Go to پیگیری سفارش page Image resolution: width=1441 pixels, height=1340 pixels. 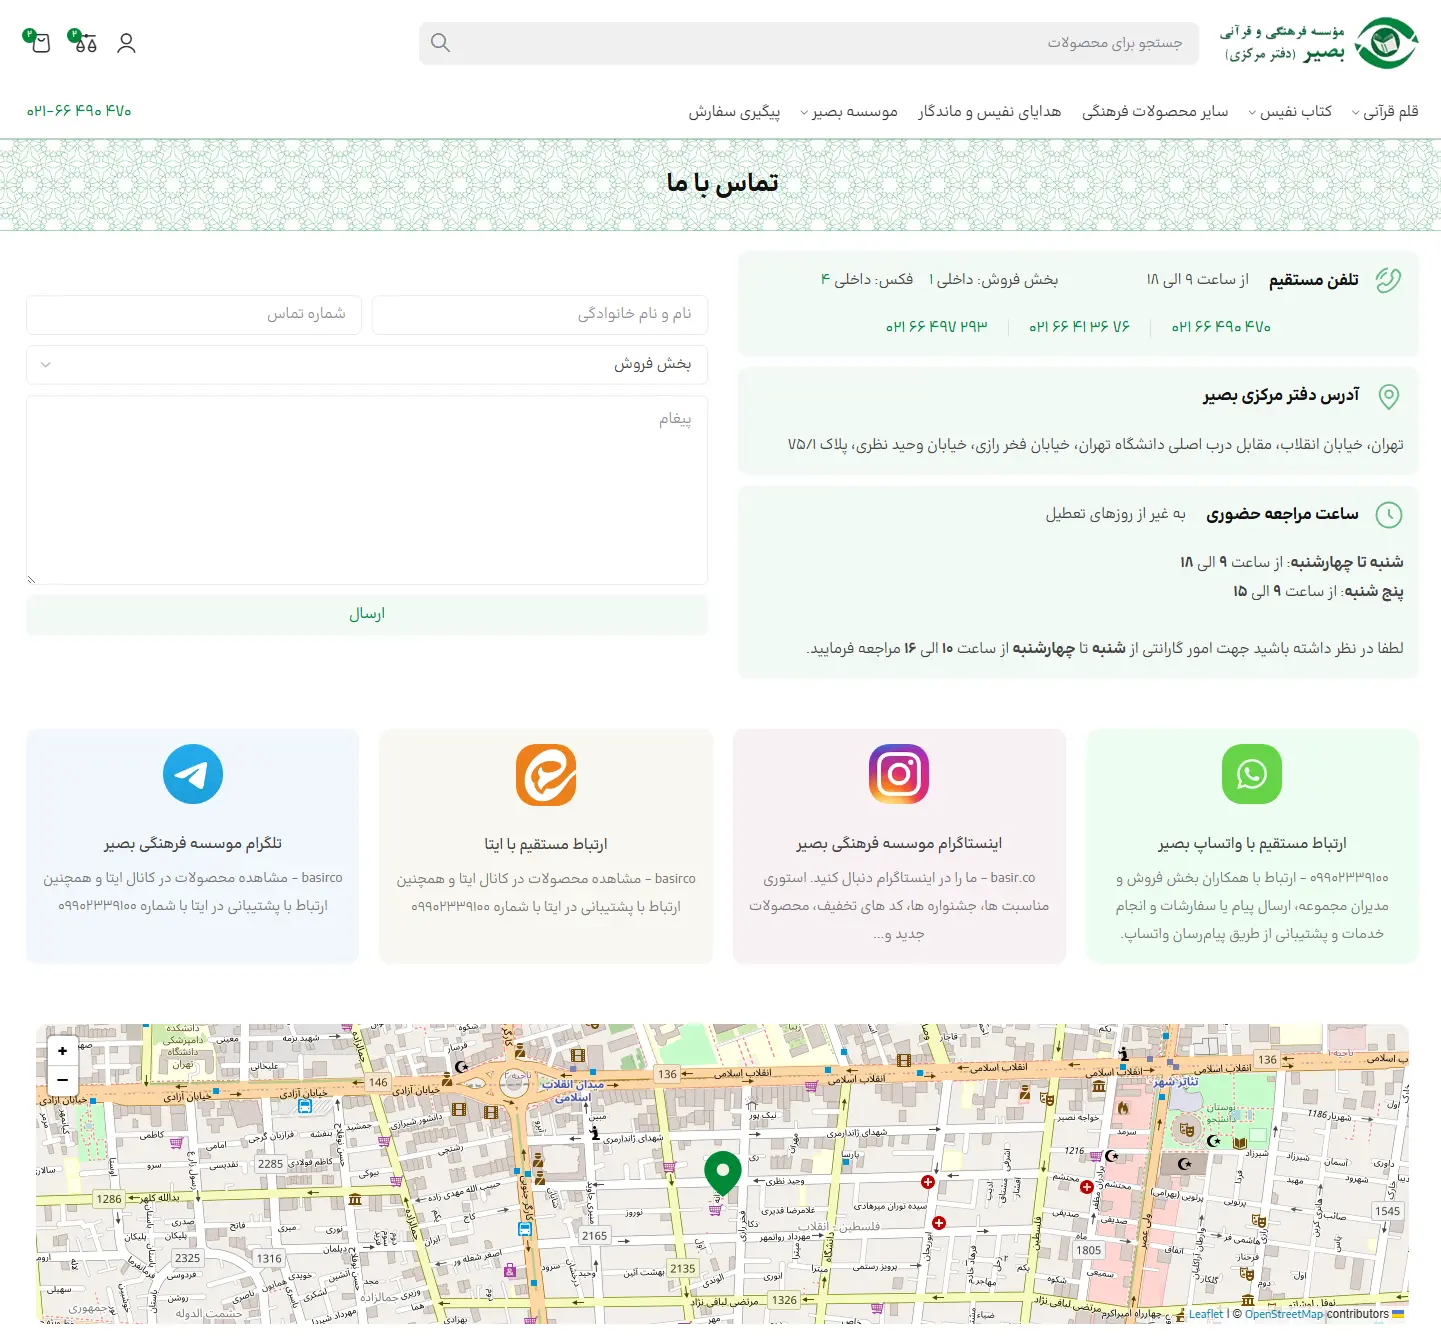point(734,112)
